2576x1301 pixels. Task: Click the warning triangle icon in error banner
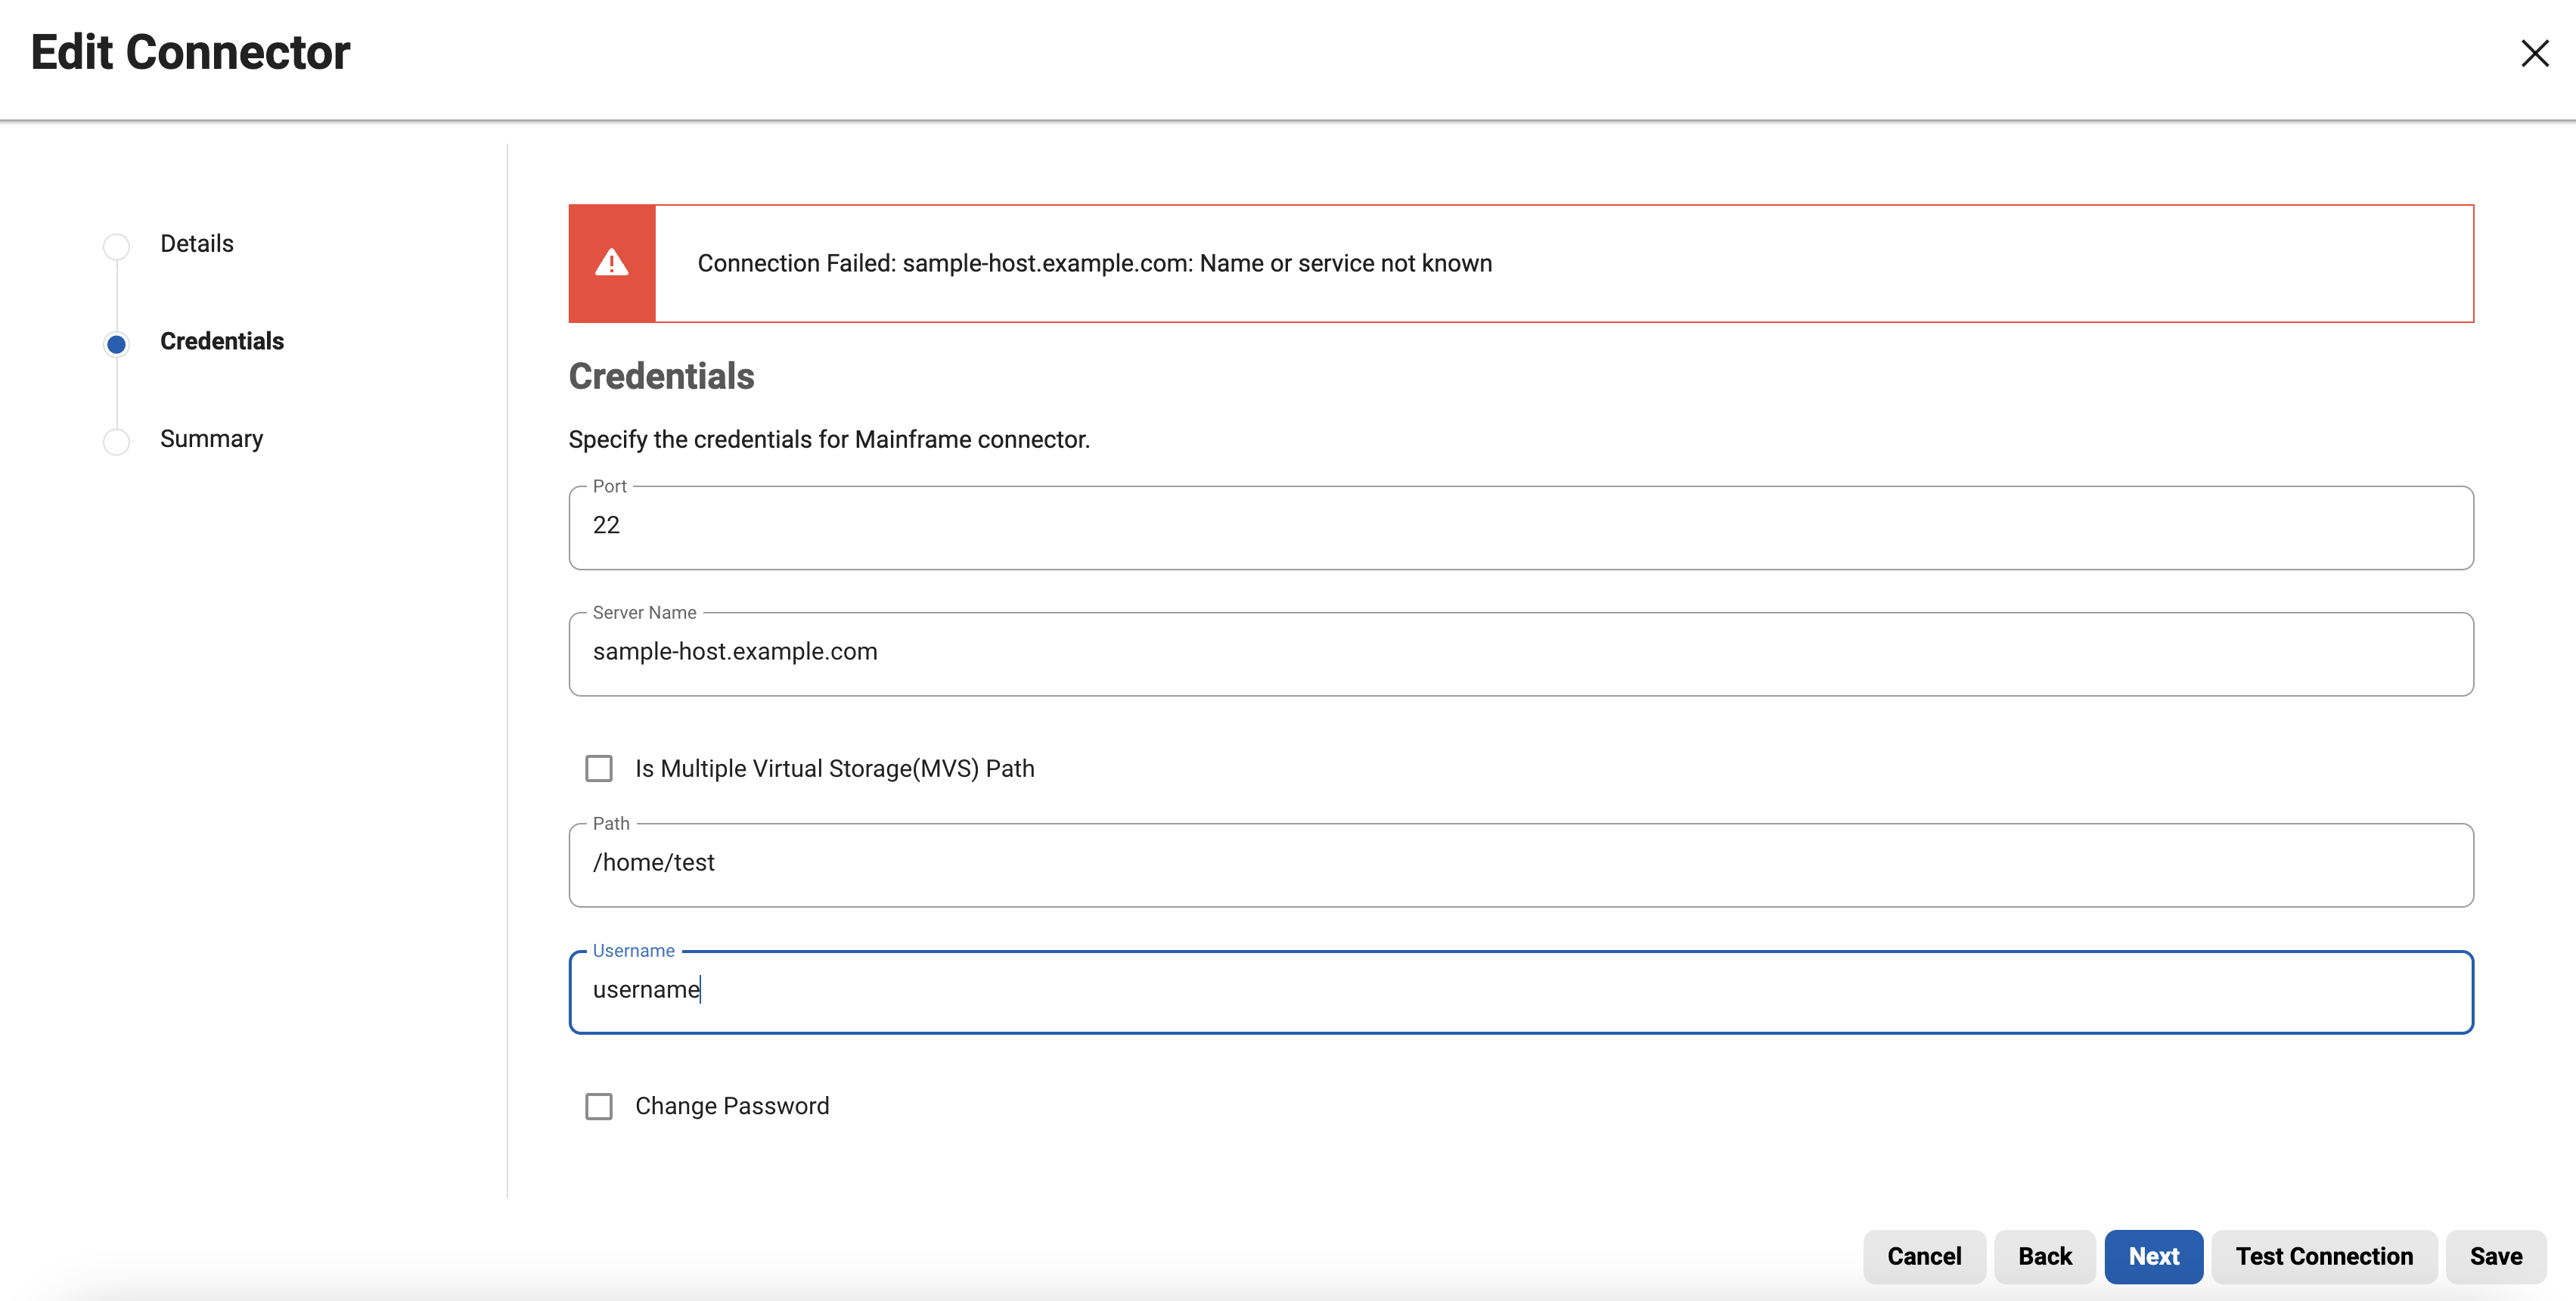pos(611,263)
